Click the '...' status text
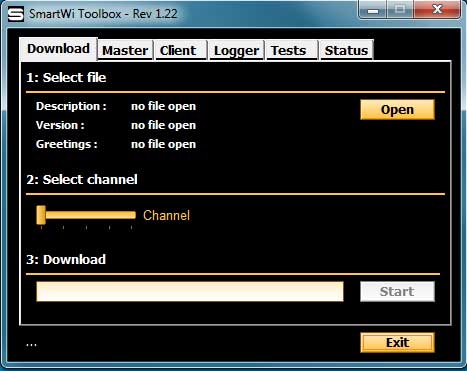Screen dimensions: 467x371 (32, 345)
